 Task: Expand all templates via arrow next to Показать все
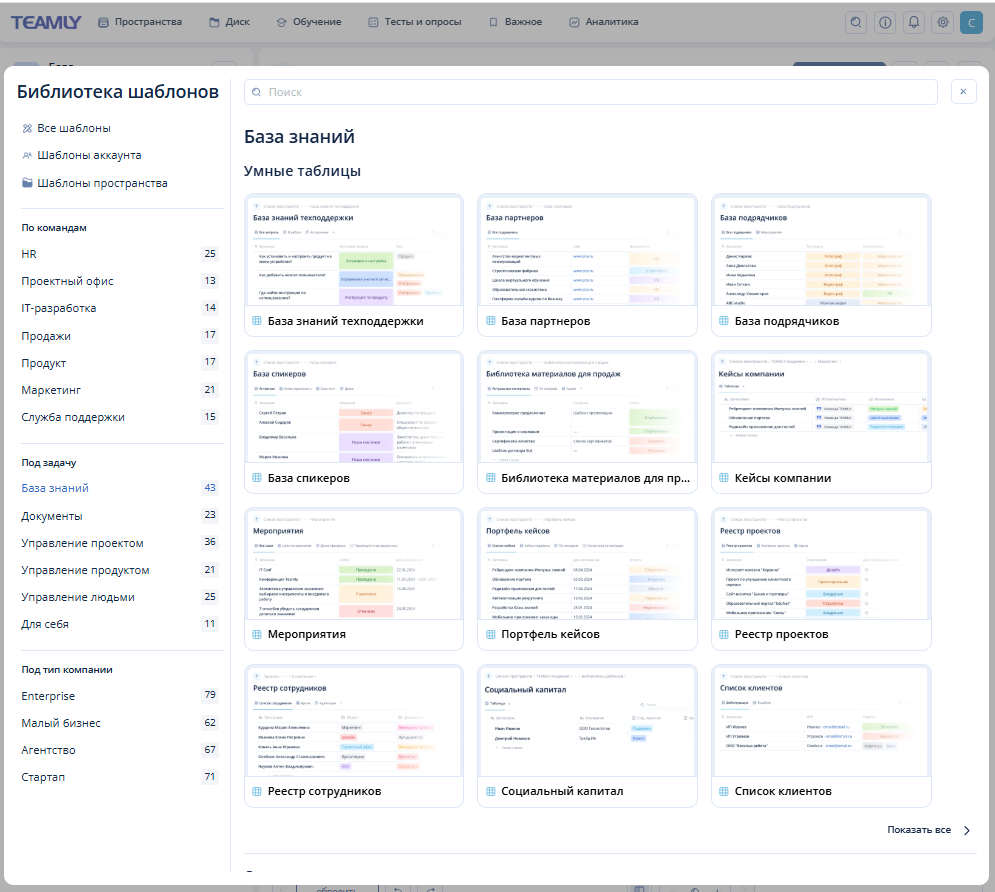[966, 830]
